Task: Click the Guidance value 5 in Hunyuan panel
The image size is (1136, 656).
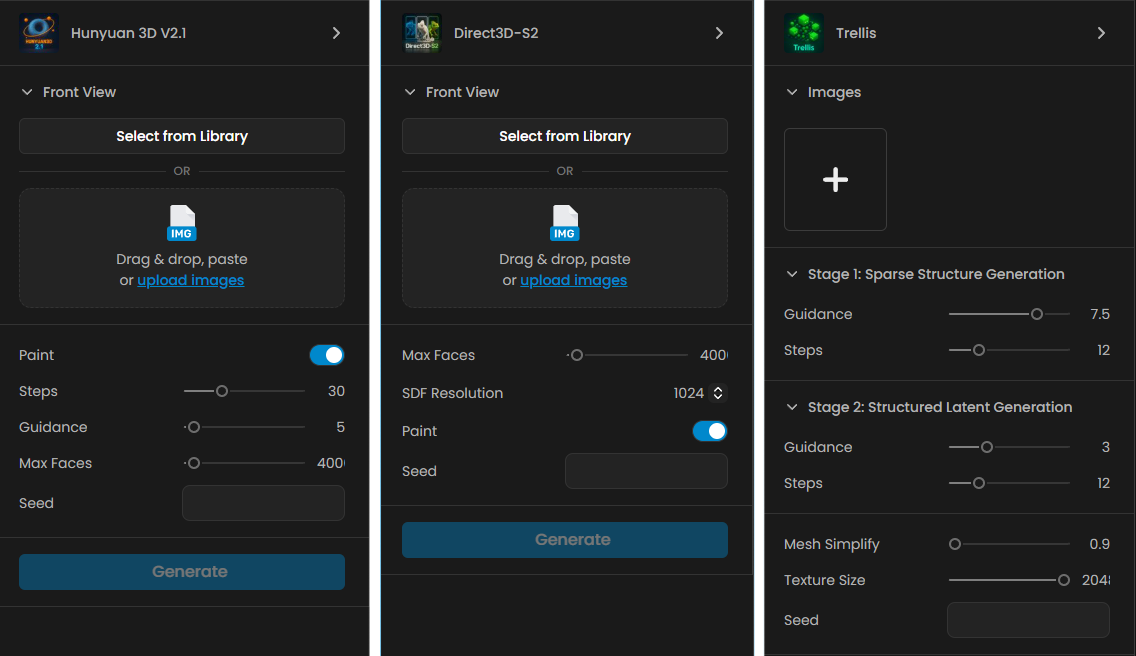Action: [341, 428]
